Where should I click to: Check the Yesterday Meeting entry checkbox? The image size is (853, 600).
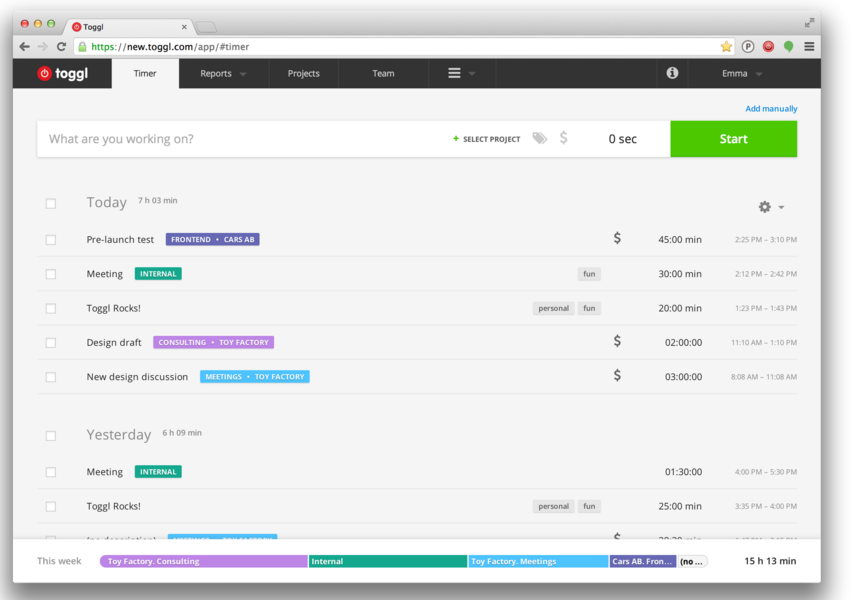coord(51,472)
